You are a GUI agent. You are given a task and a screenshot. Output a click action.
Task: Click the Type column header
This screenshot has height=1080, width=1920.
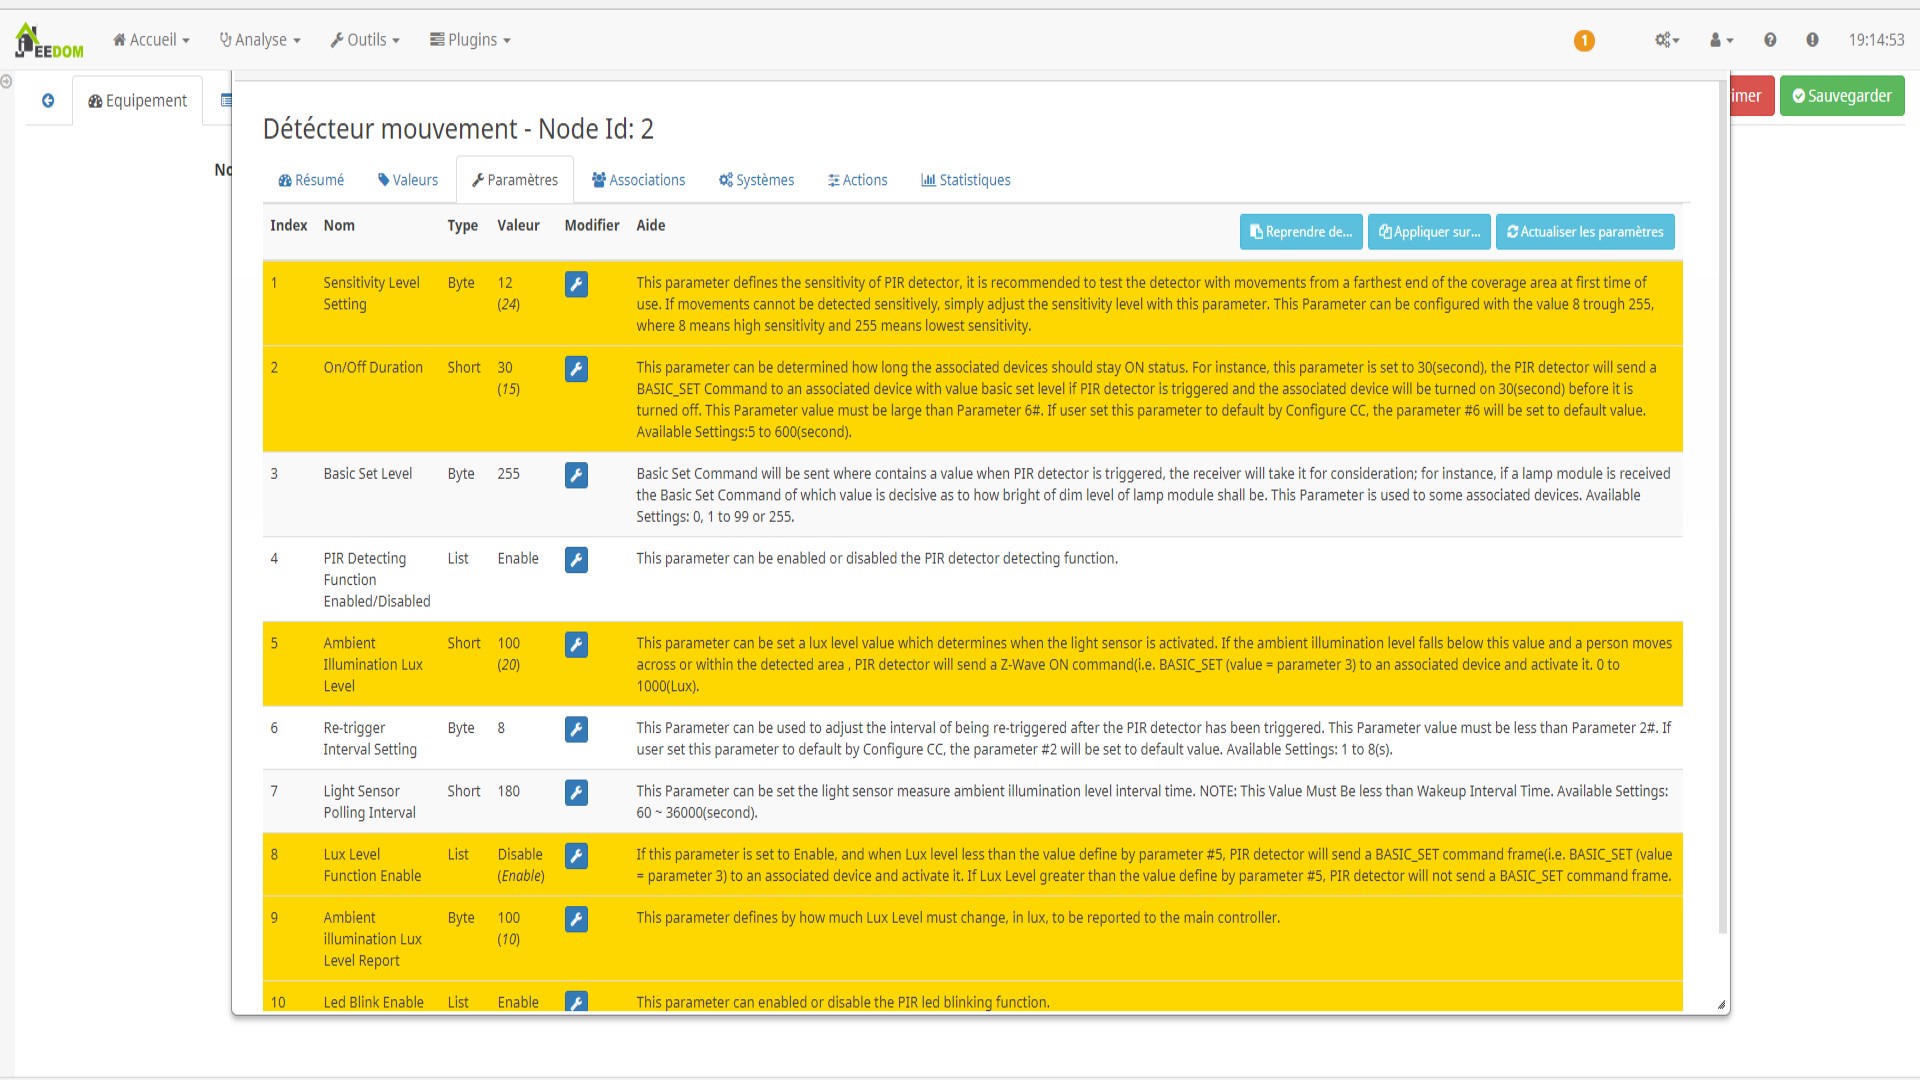click(462, 226)
